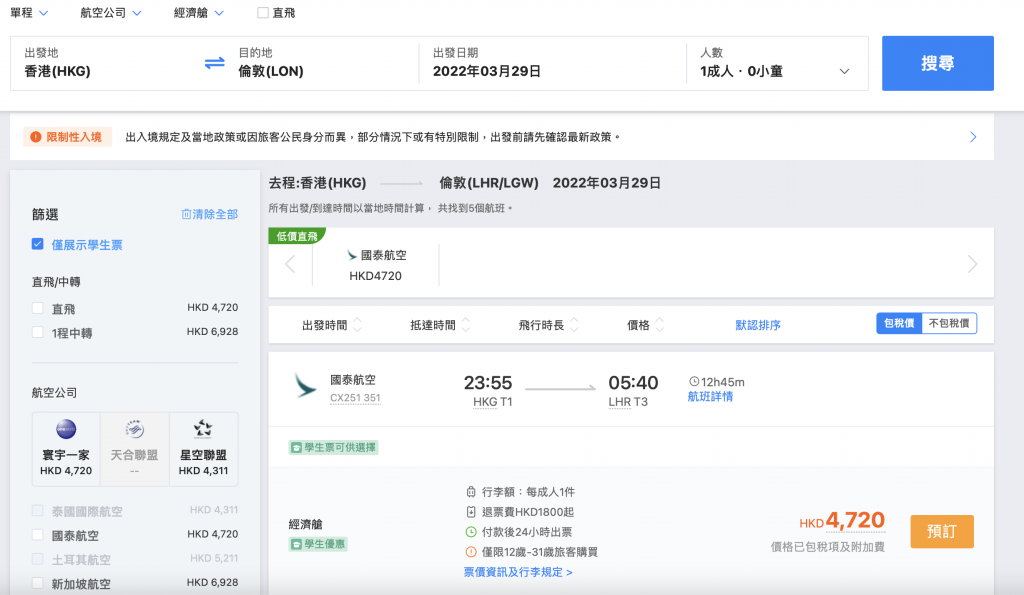Enable the 1程中轉 filter checkbox
The image size is (1024, 595).
38,333
